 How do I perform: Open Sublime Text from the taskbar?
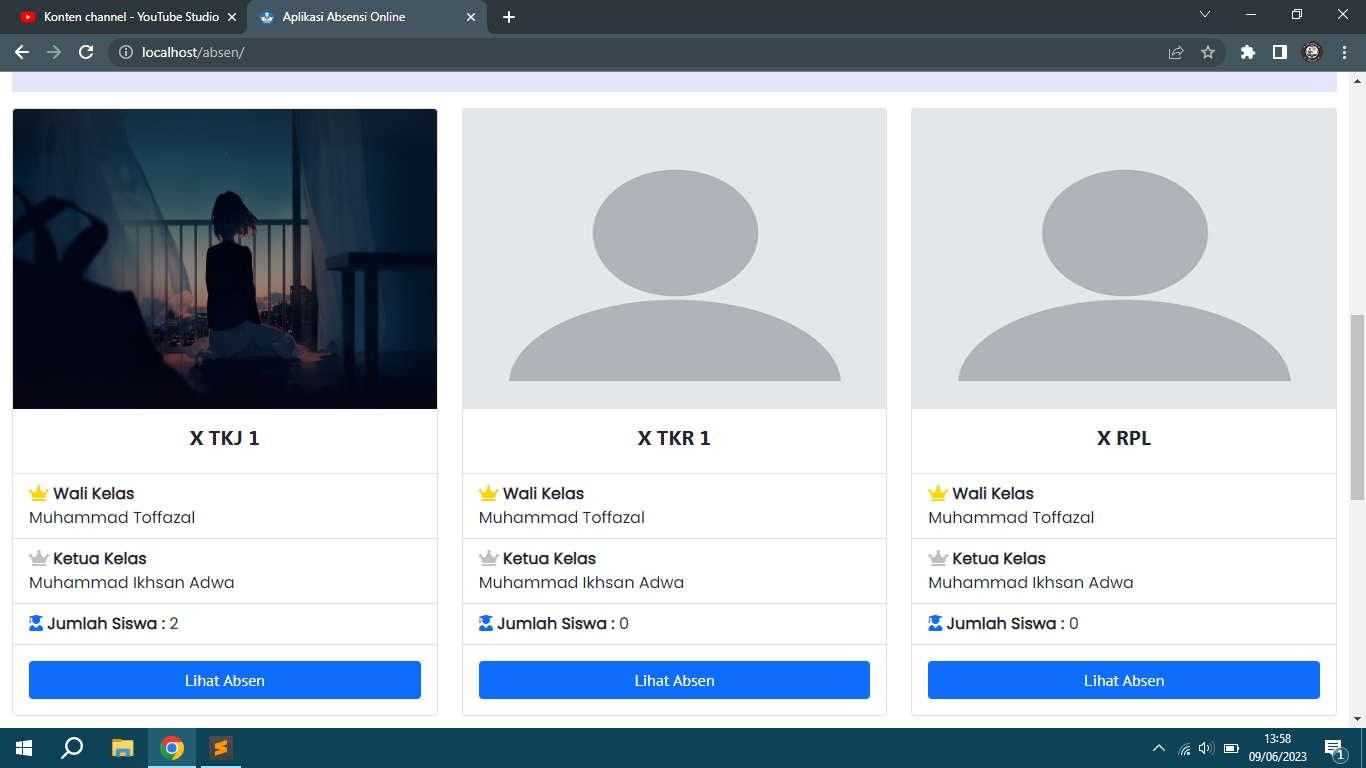221,748
